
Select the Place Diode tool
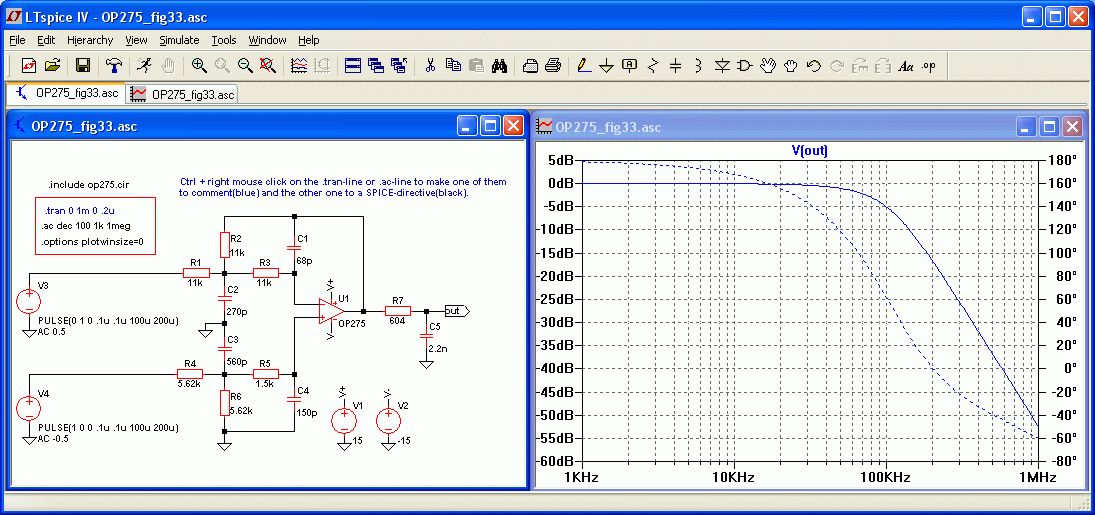point(722,66)
